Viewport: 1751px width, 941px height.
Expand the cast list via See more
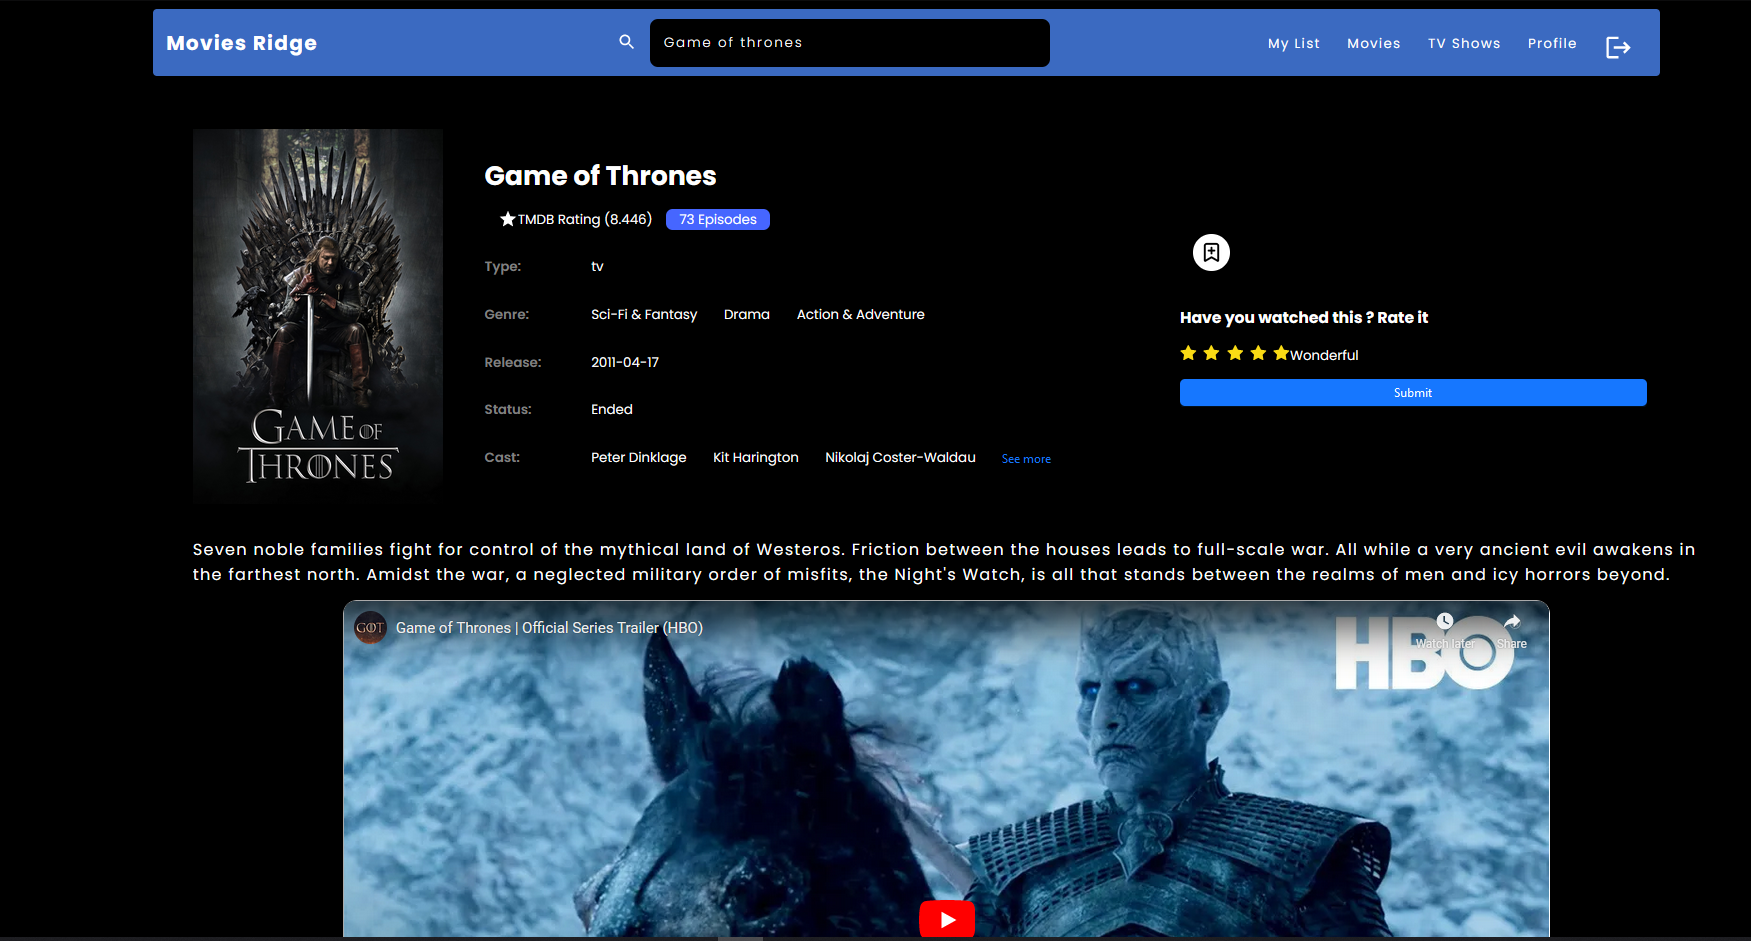click(x=1025, y=458)
